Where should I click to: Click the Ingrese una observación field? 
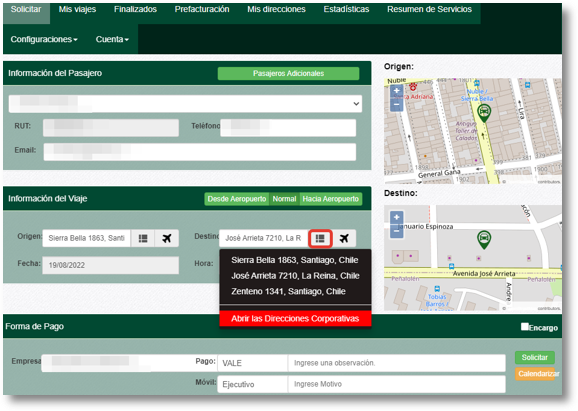tap(397, 363)
